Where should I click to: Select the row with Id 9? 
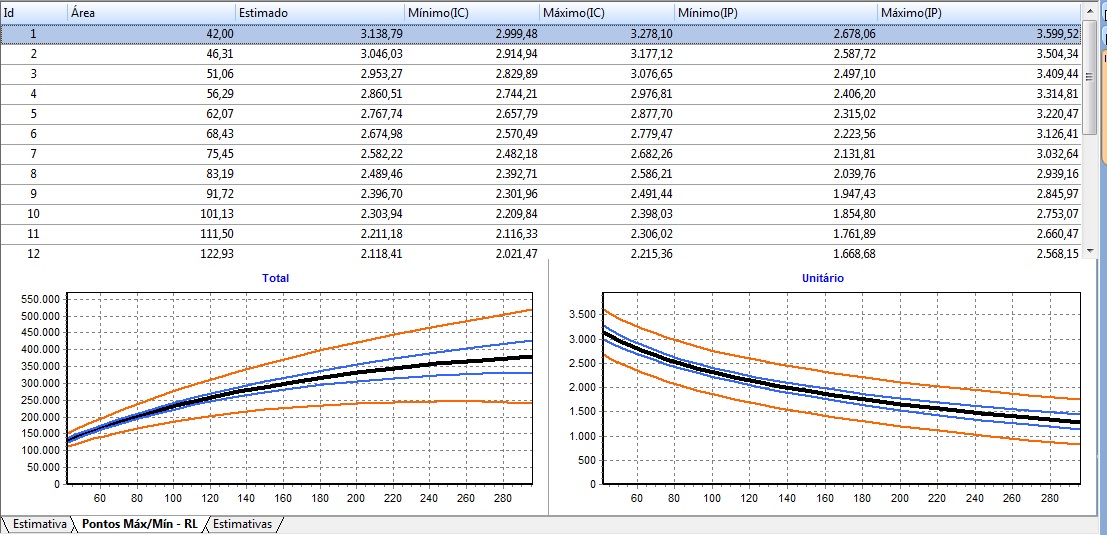point(541,195)
